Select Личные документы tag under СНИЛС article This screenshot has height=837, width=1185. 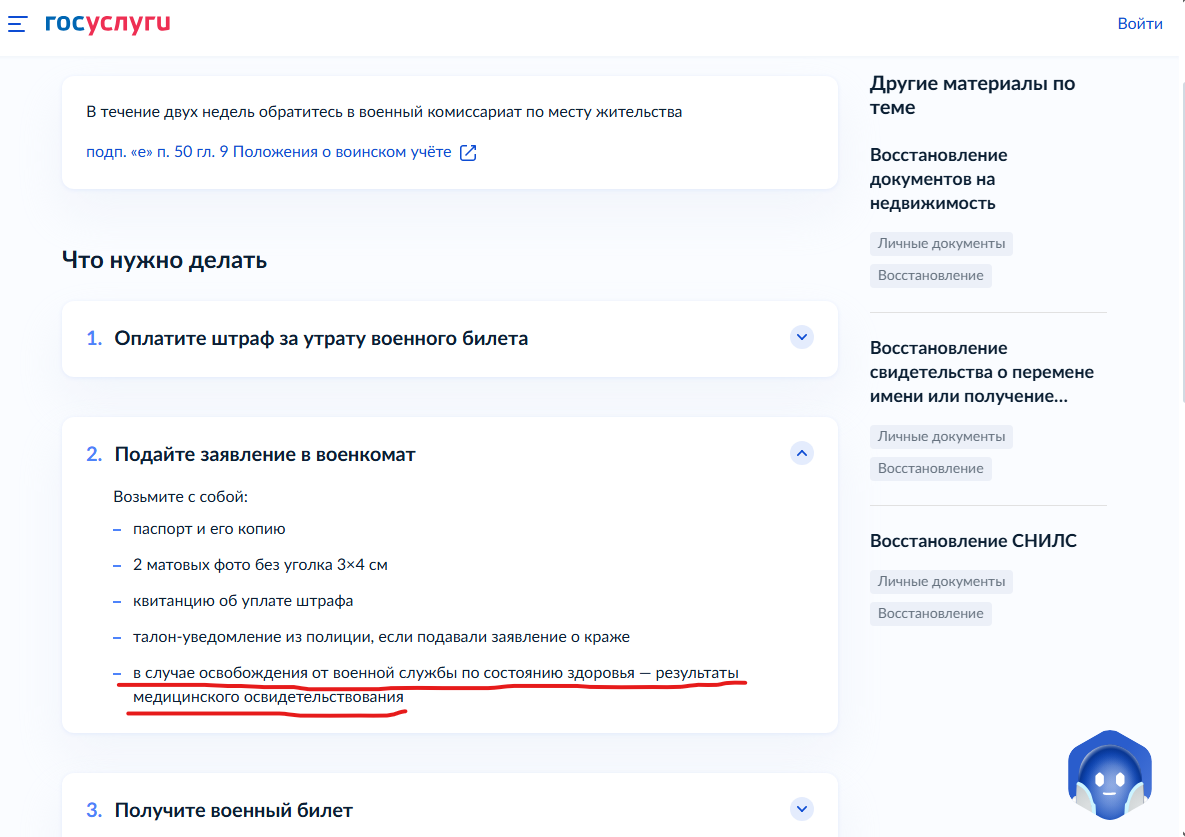point(940,581)
